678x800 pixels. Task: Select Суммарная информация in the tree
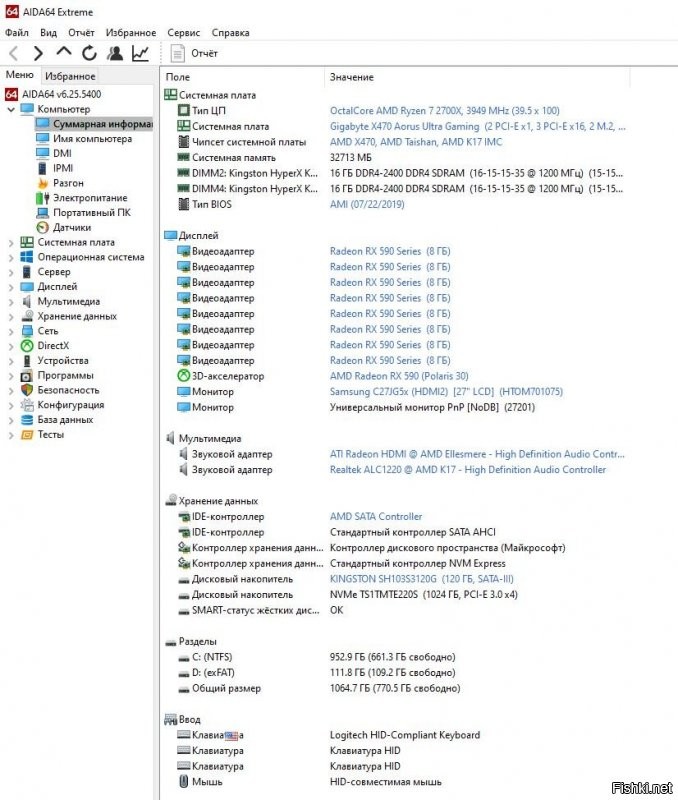[94, 124]
